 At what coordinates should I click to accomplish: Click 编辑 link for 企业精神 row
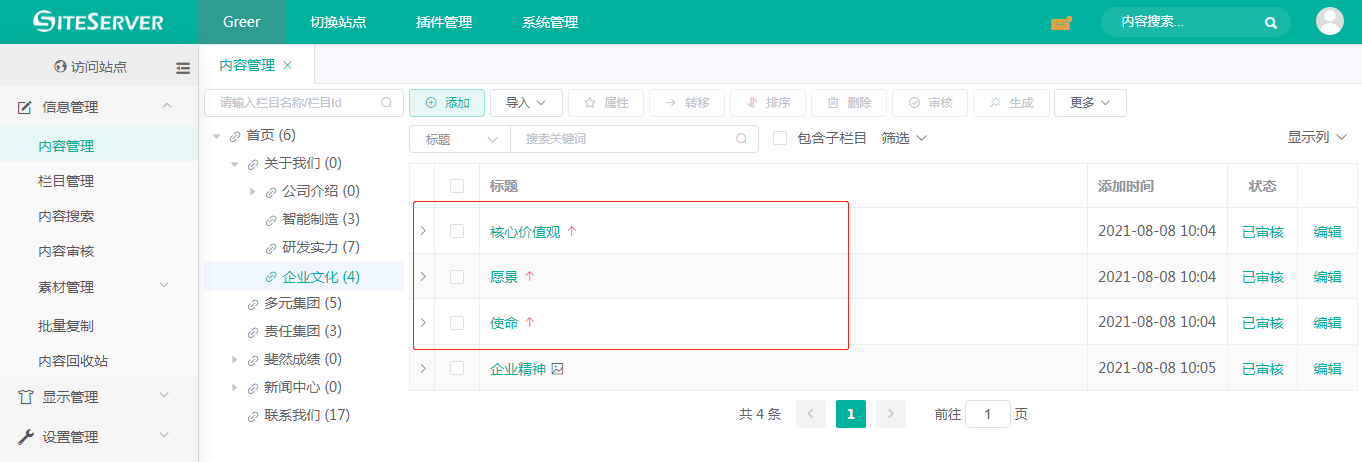pos(1327,369)
